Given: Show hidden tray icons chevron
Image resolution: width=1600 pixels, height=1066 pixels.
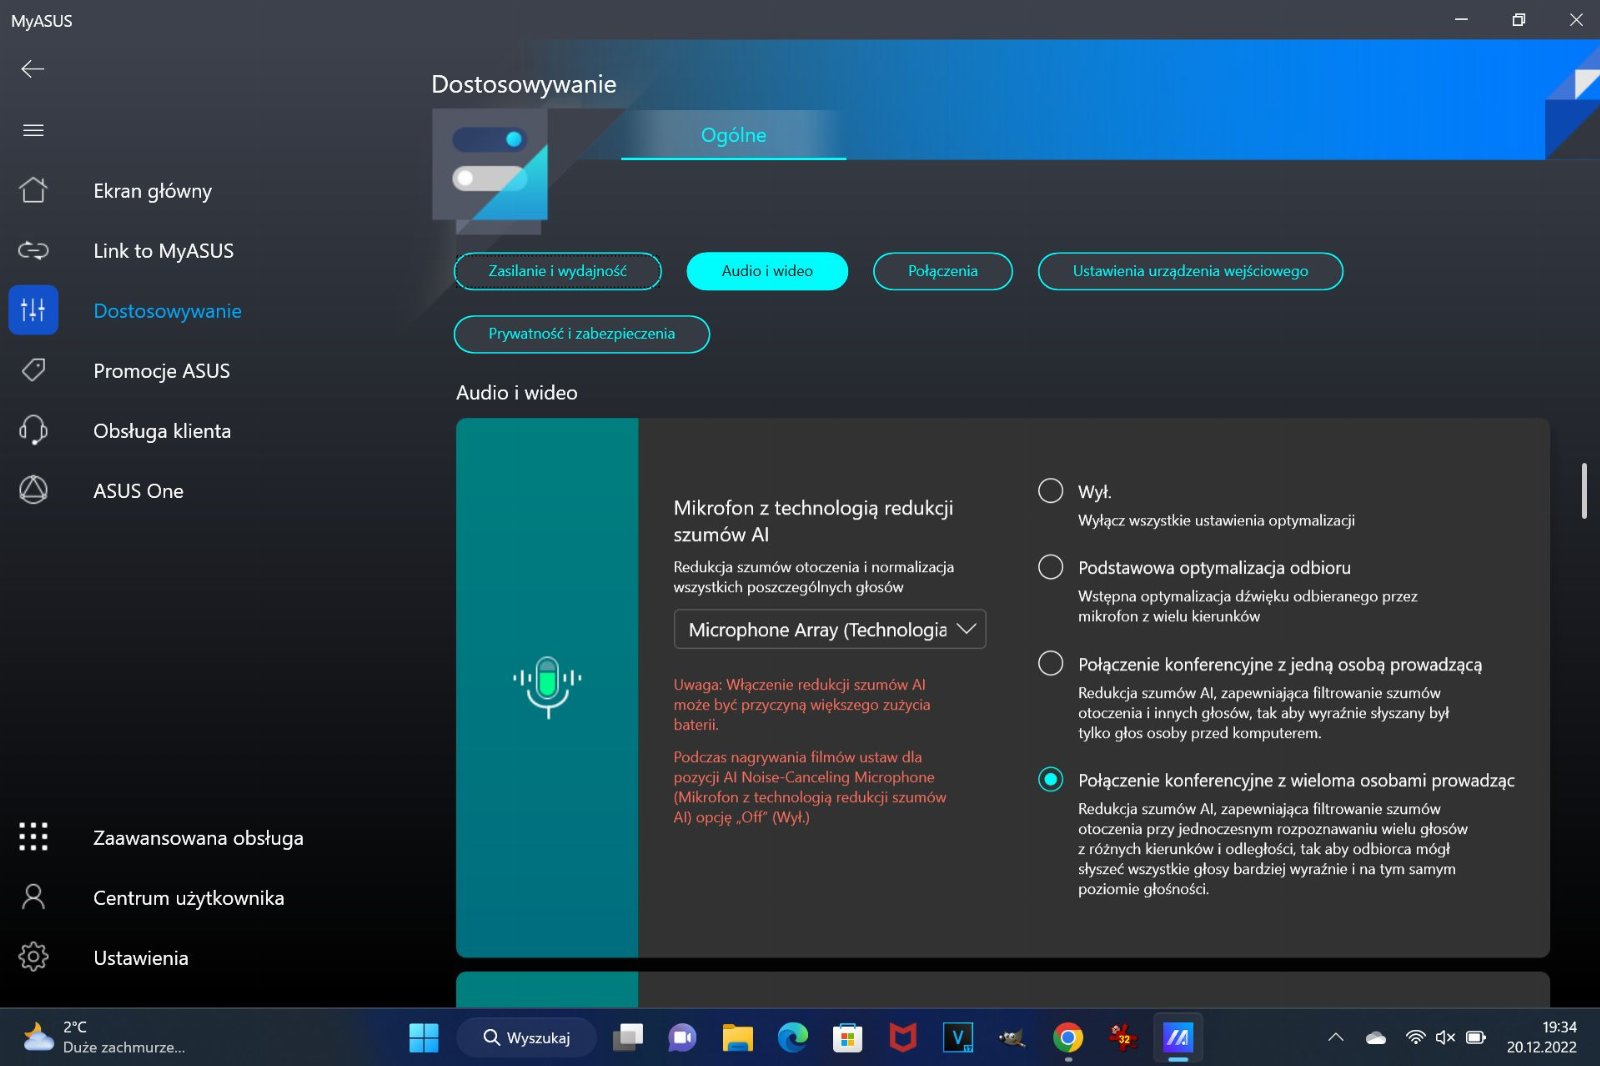Looking at the screenshot, I should tap(1335, 1038).
